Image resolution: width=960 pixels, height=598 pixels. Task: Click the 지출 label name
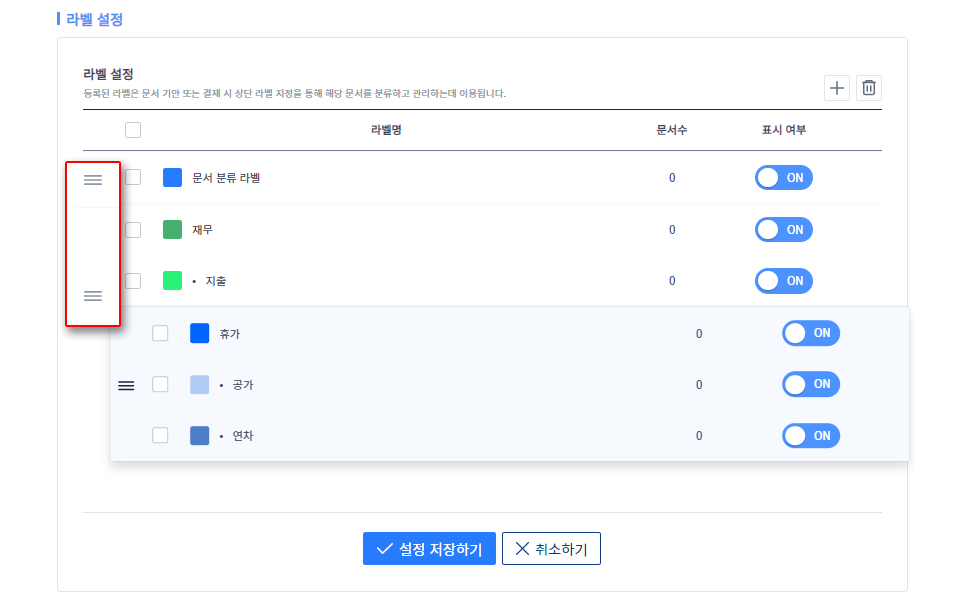click(x=216, y=281)
